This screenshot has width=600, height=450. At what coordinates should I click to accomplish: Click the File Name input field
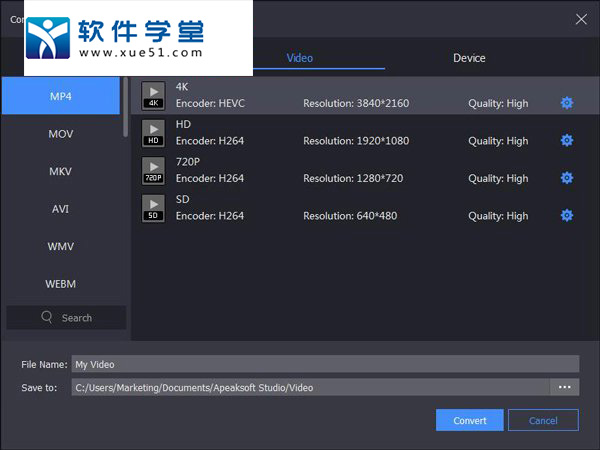click(325, 365)
